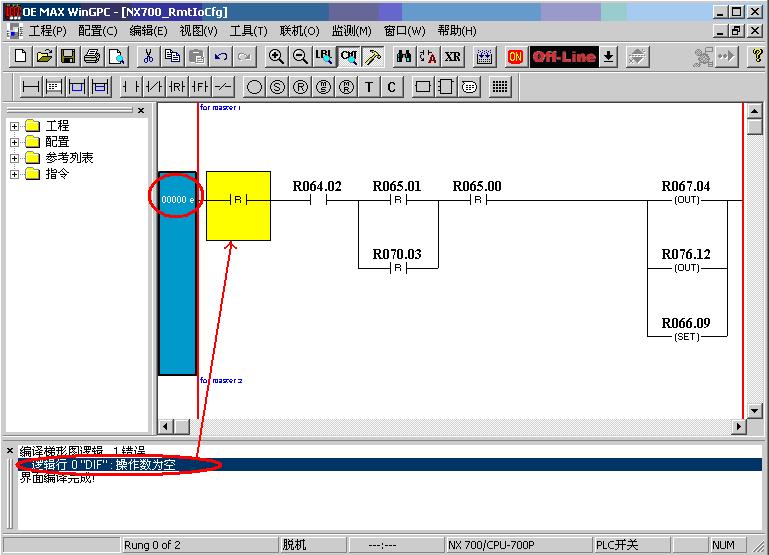This screenshot has width=769, height=555.
Task: Insert a normally open contact
Action: click(x=131, y=87)
